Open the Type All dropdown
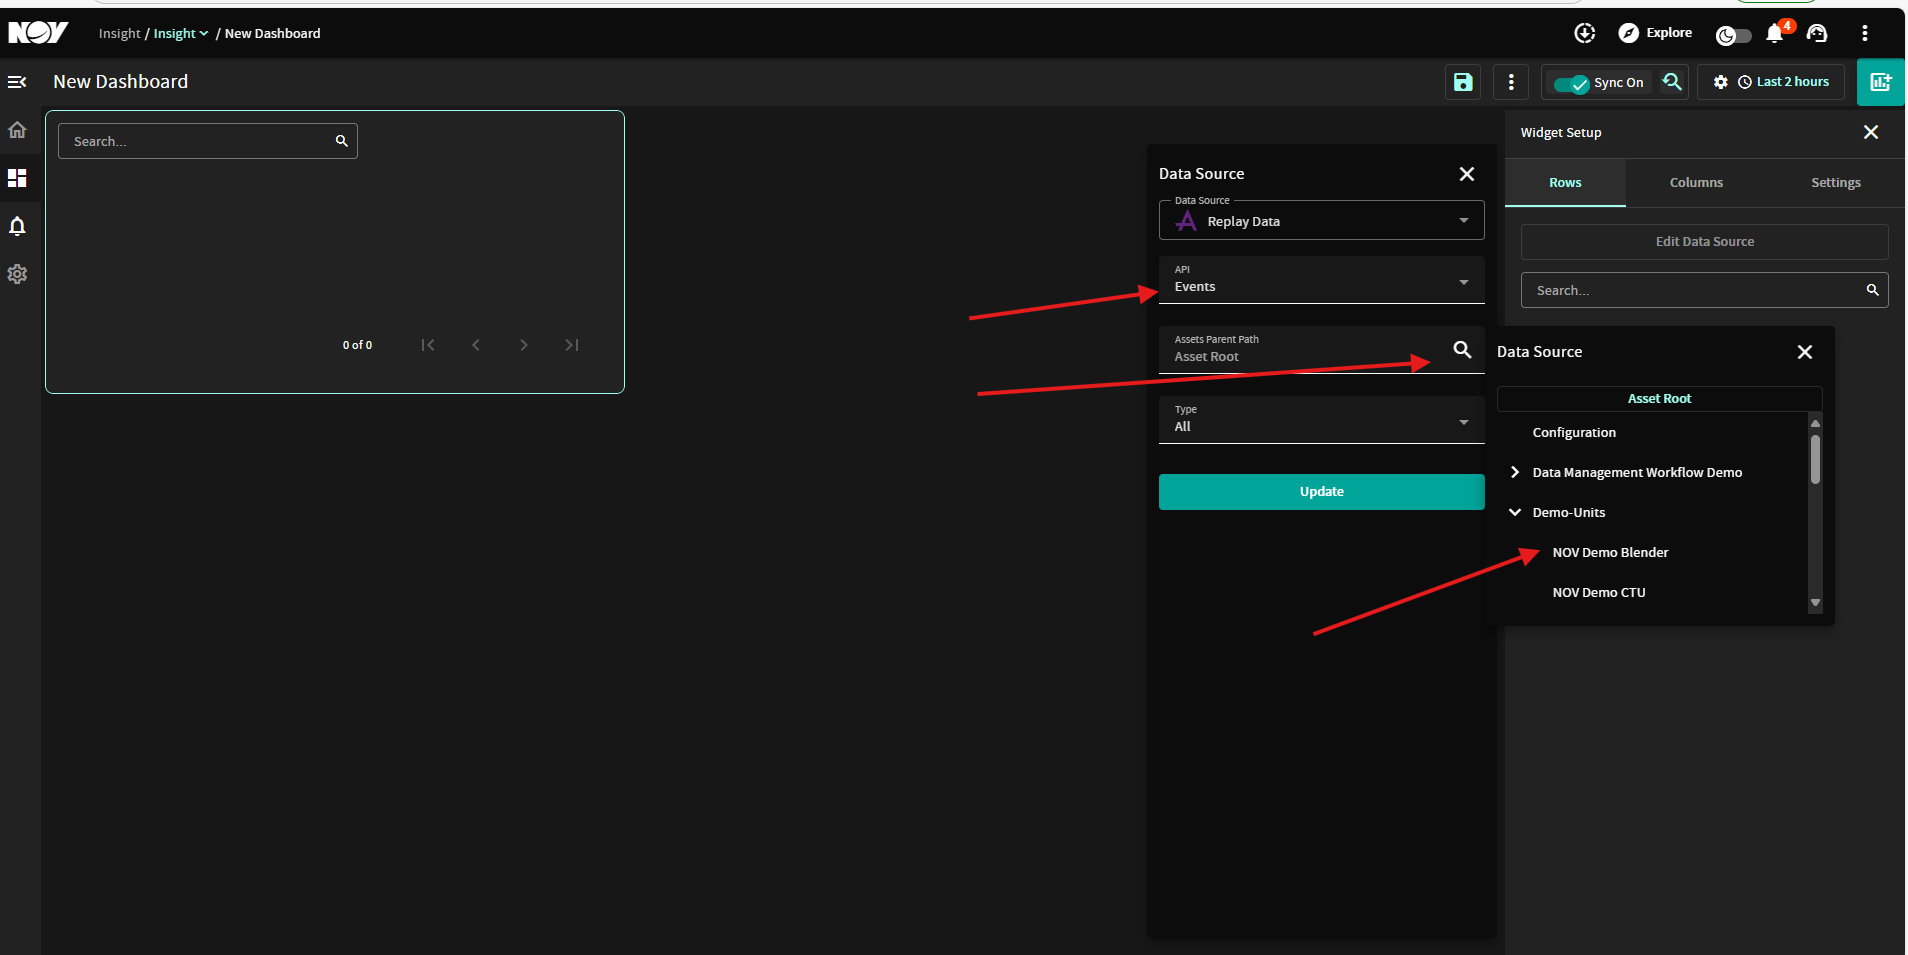Image resolution: width=1908 pixels, height=955 pixels. click(1321, 420)
